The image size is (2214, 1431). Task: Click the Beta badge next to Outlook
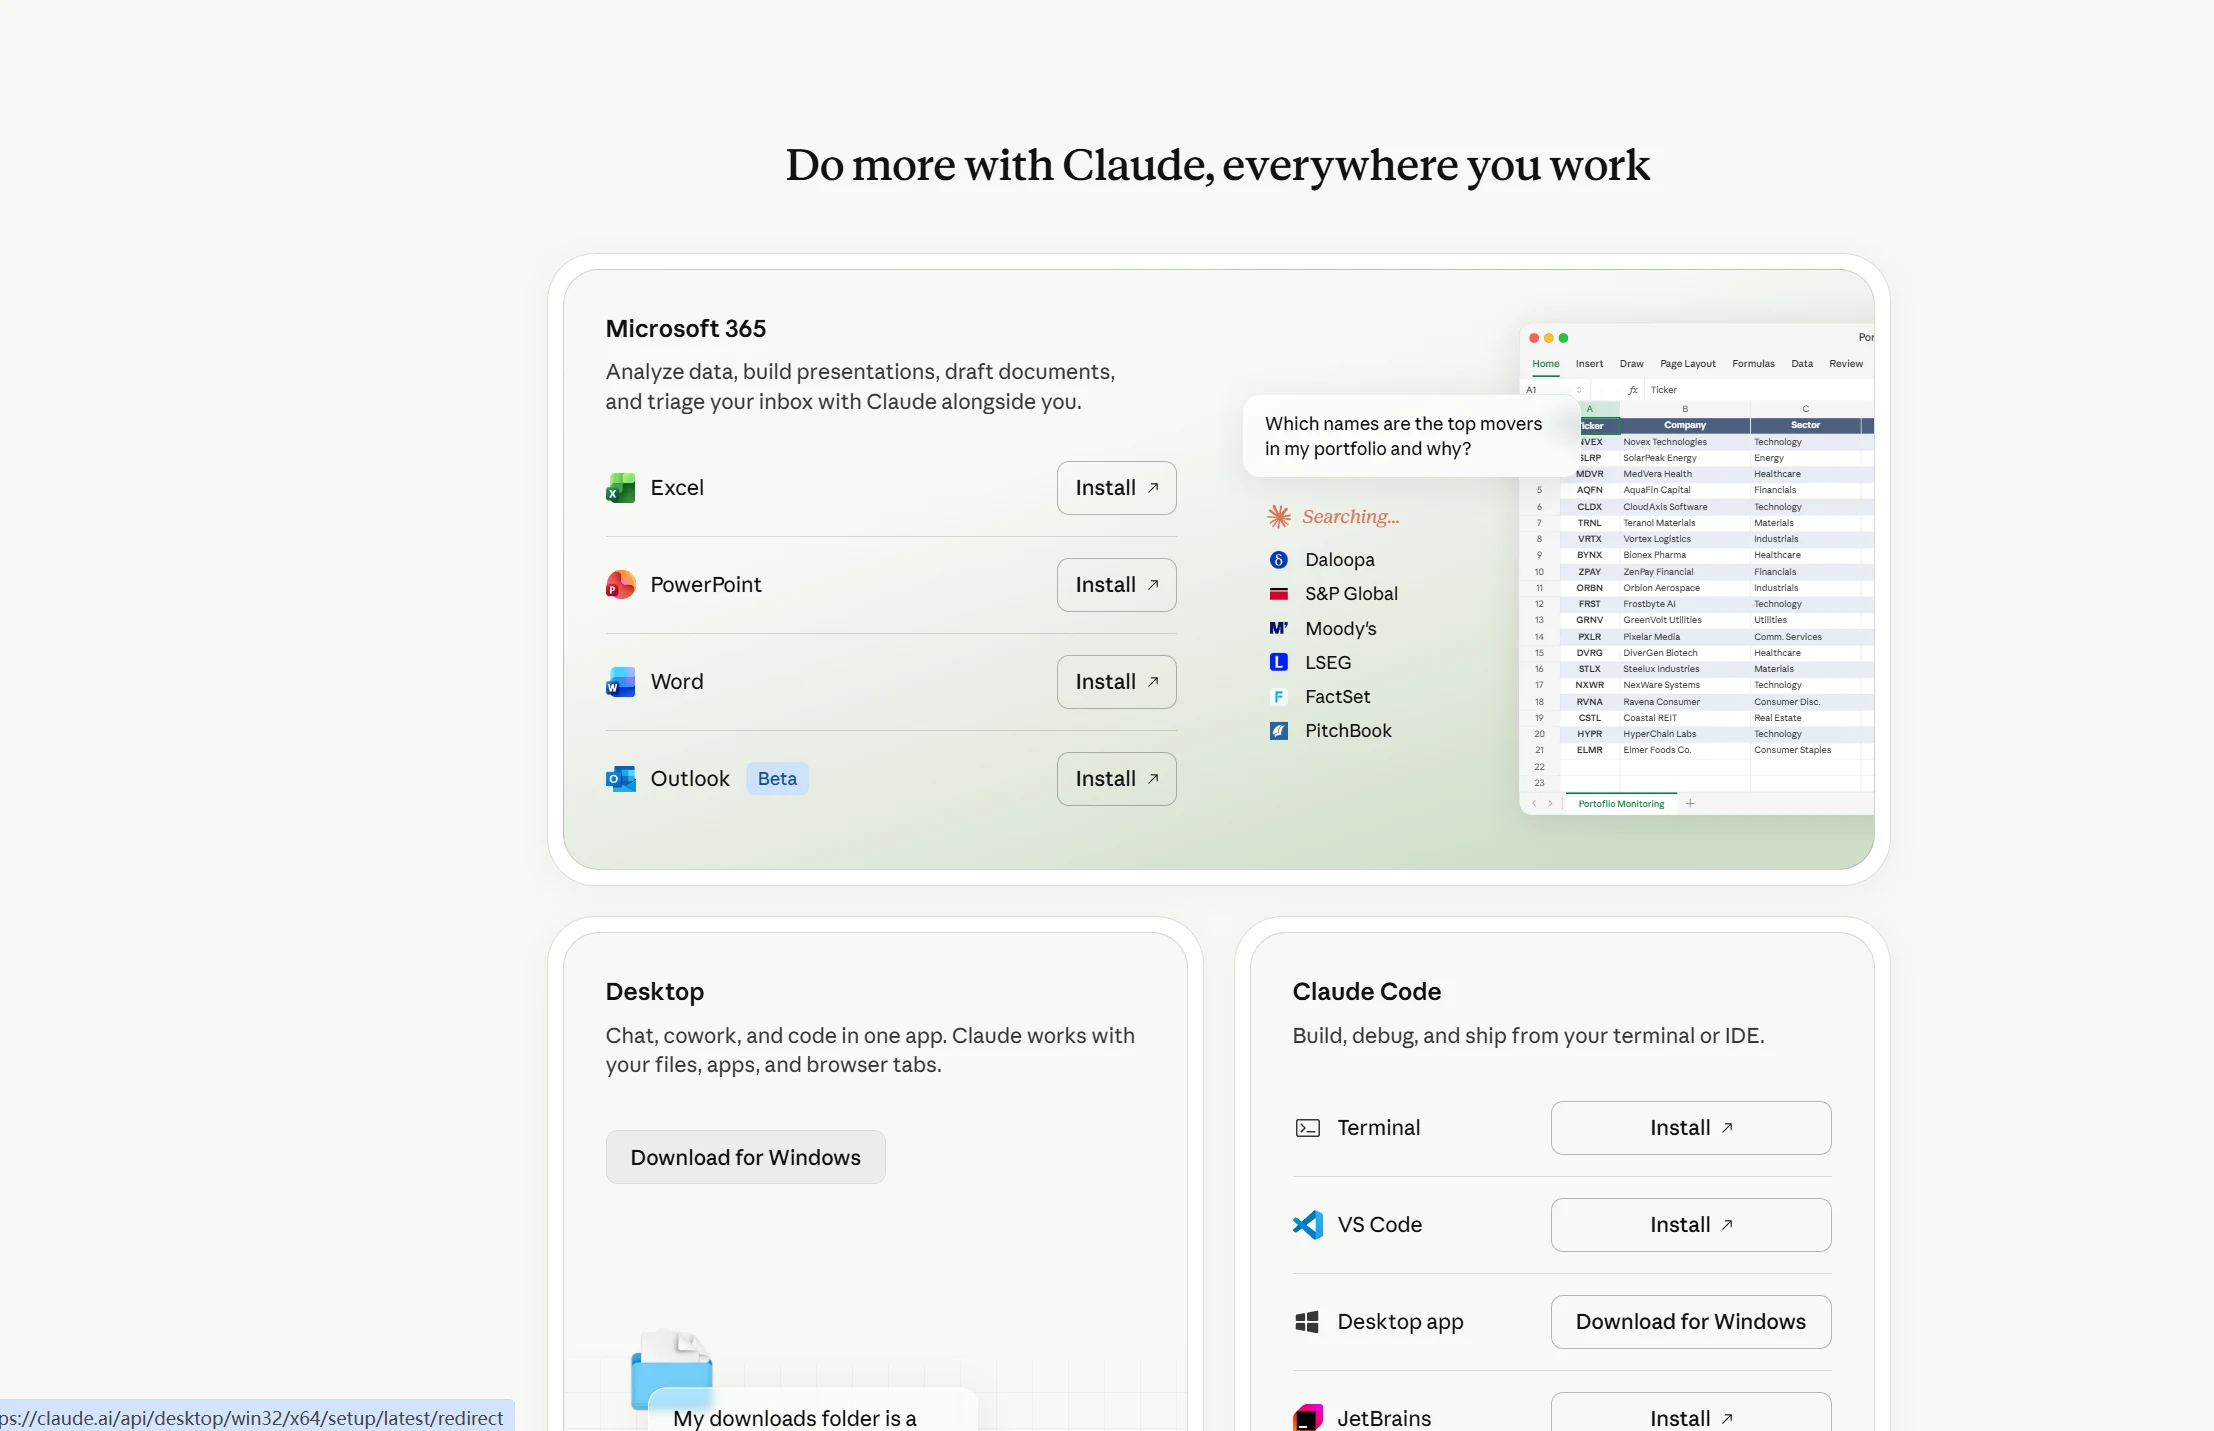pyautogui.click(x=777, y=779)
